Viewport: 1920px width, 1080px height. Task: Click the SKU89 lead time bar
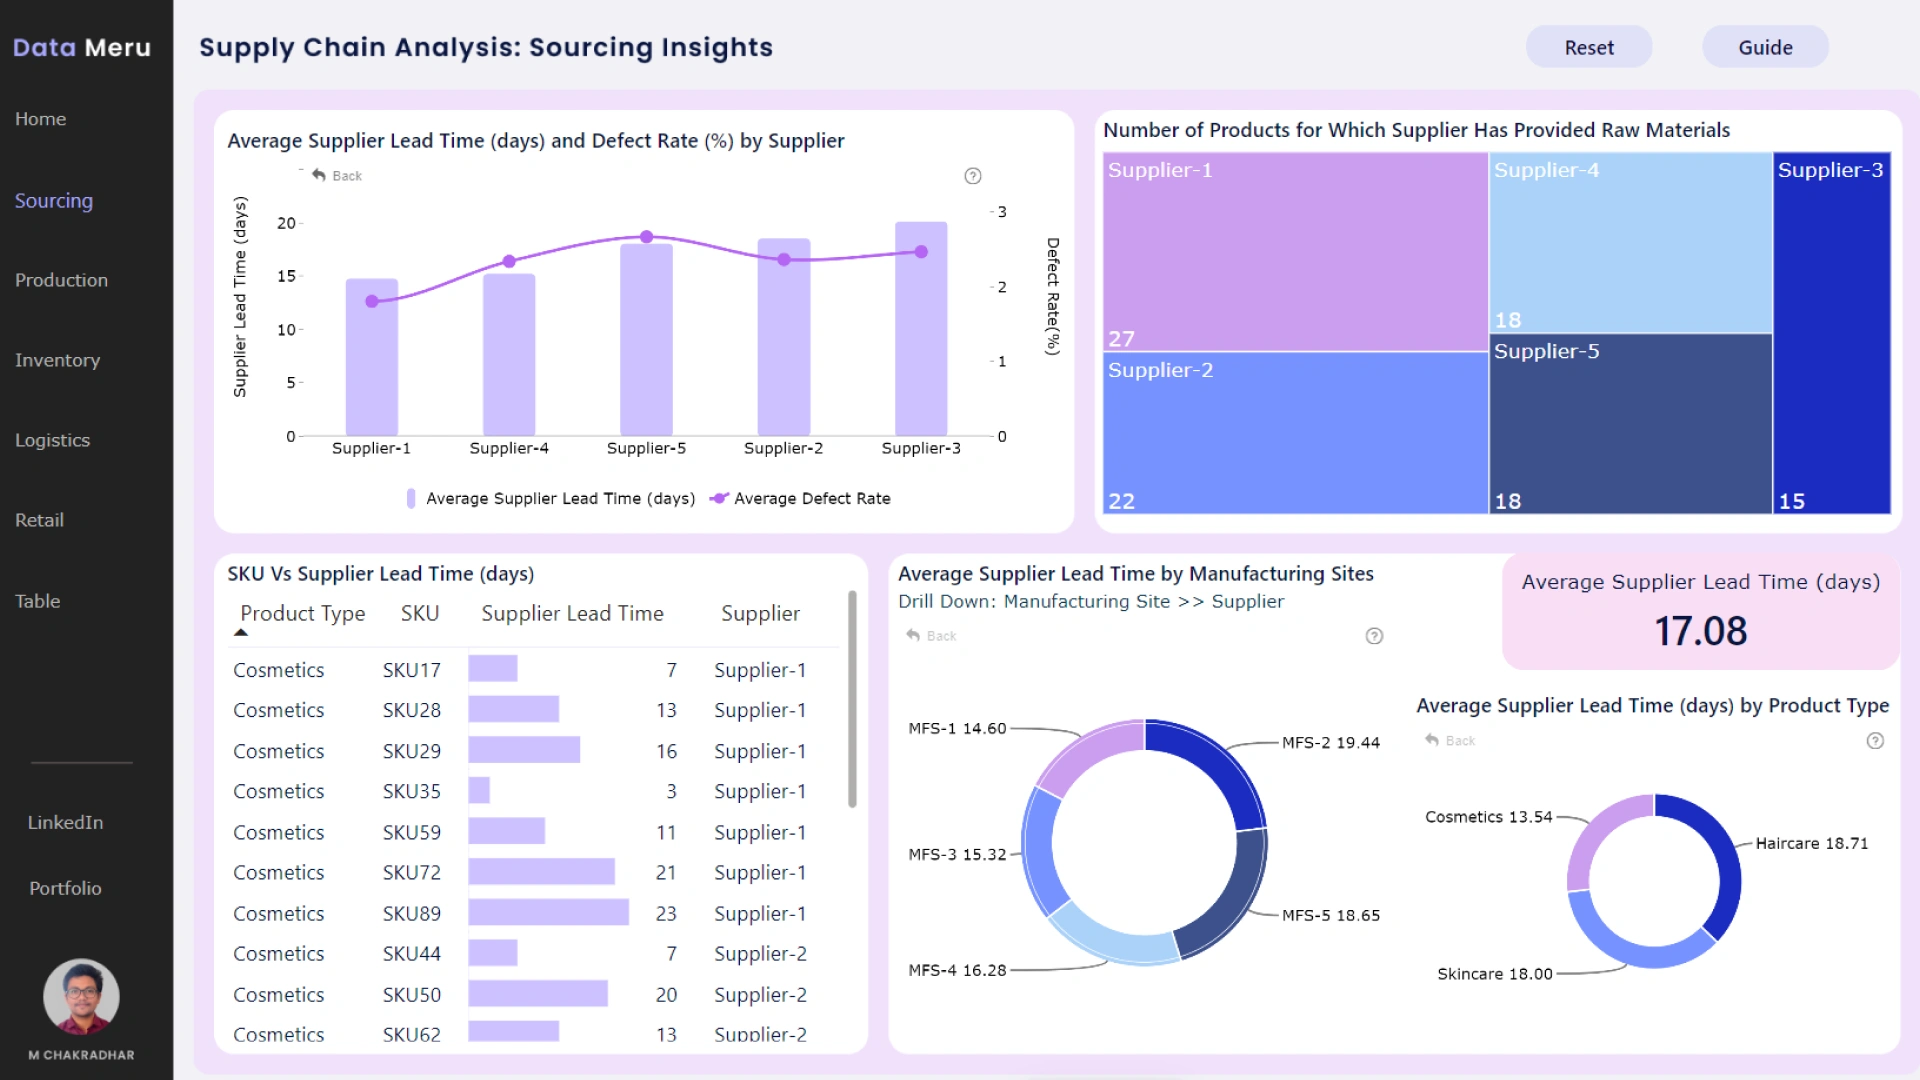pos(549,912)
